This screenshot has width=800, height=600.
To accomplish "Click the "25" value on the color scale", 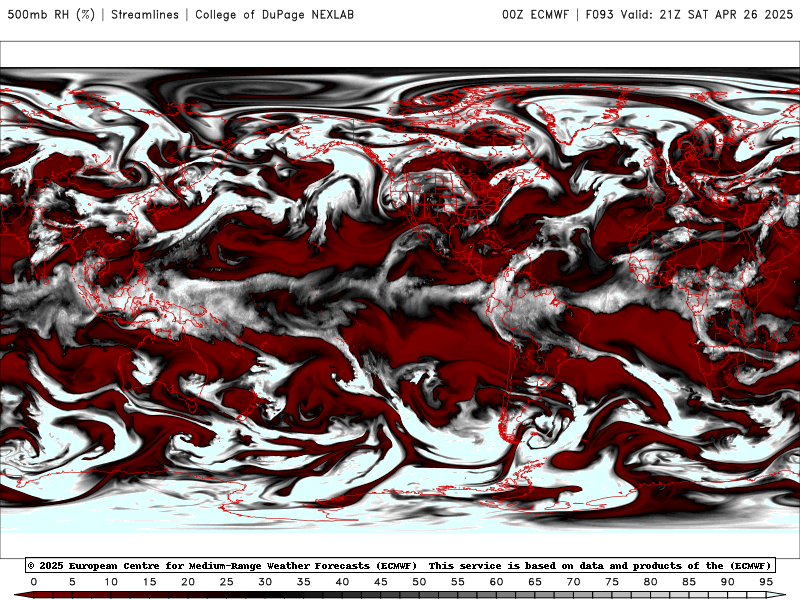I will [x=227, y=582].
